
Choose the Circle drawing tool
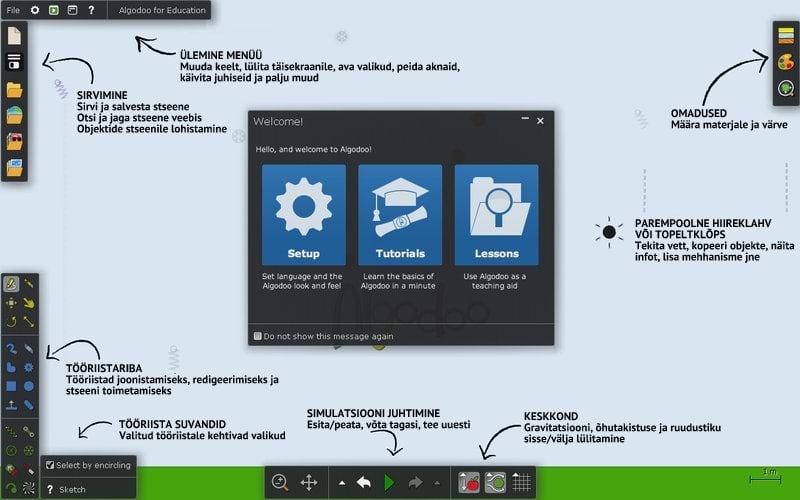pos(29,385)
